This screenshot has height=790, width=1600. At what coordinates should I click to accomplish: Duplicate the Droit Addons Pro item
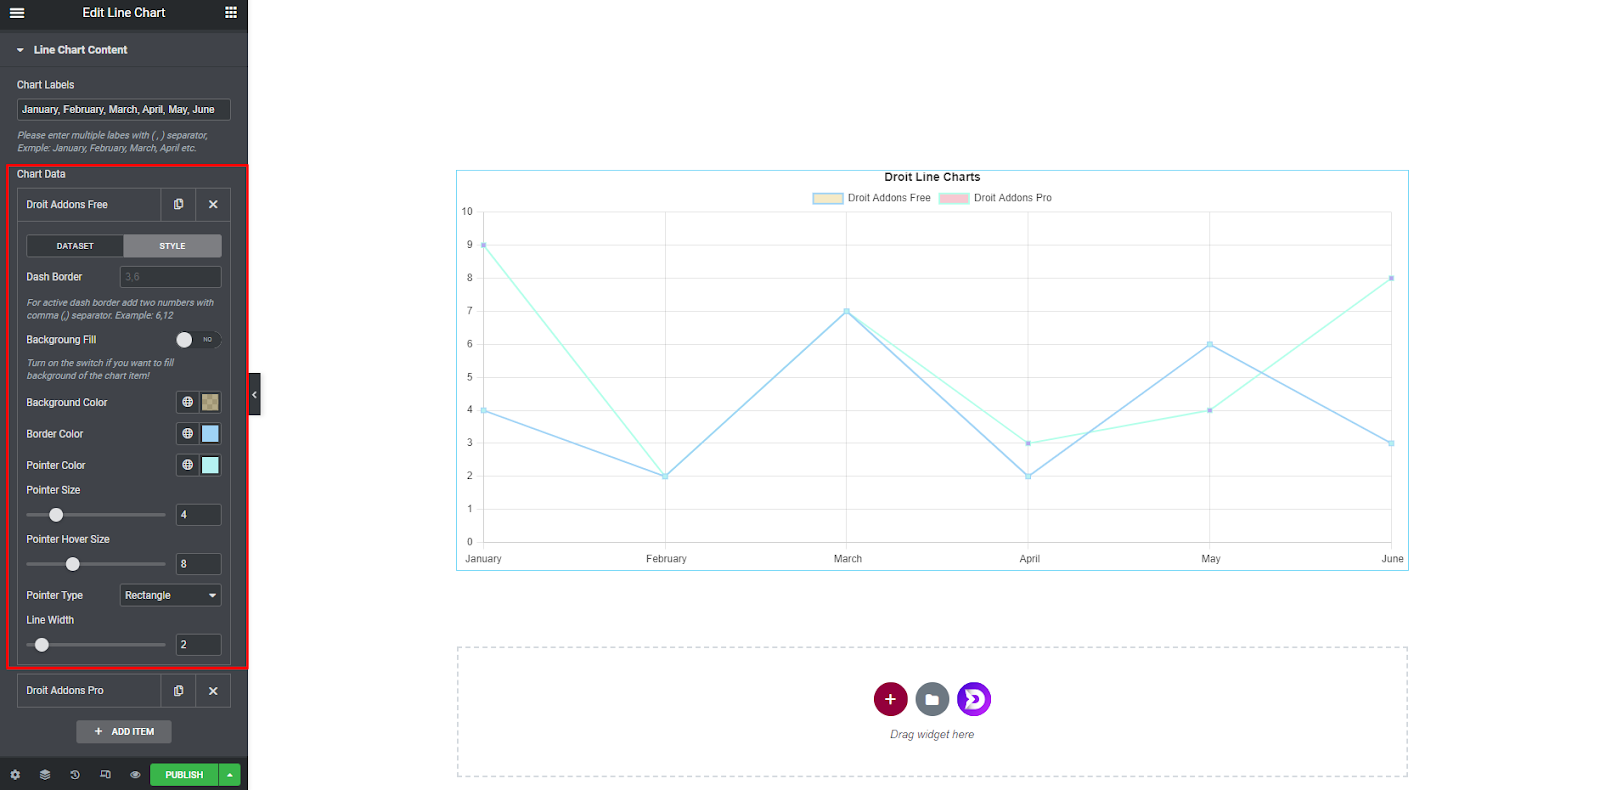pyautogui.click(x=178, y=691)
